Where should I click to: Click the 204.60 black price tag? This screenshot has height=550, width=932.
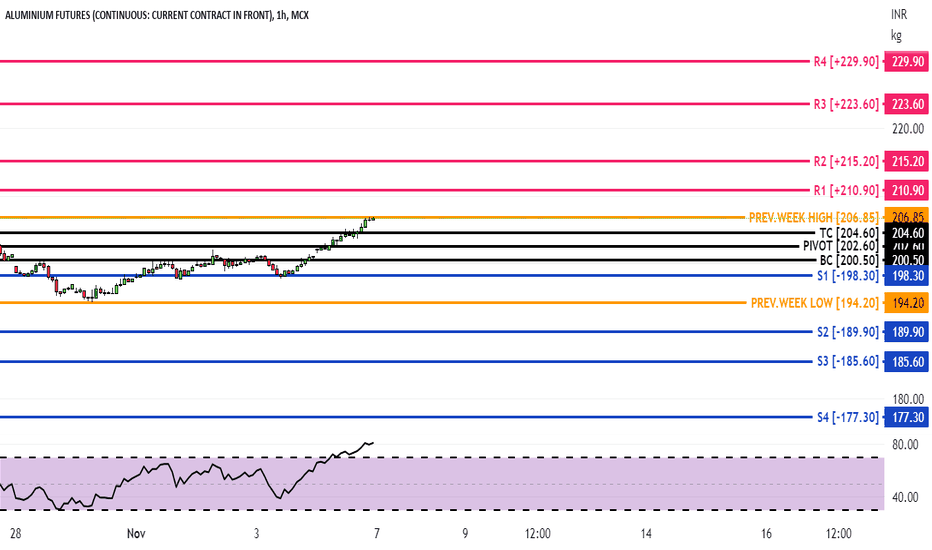pyautogui.click(x=906, y=232)
